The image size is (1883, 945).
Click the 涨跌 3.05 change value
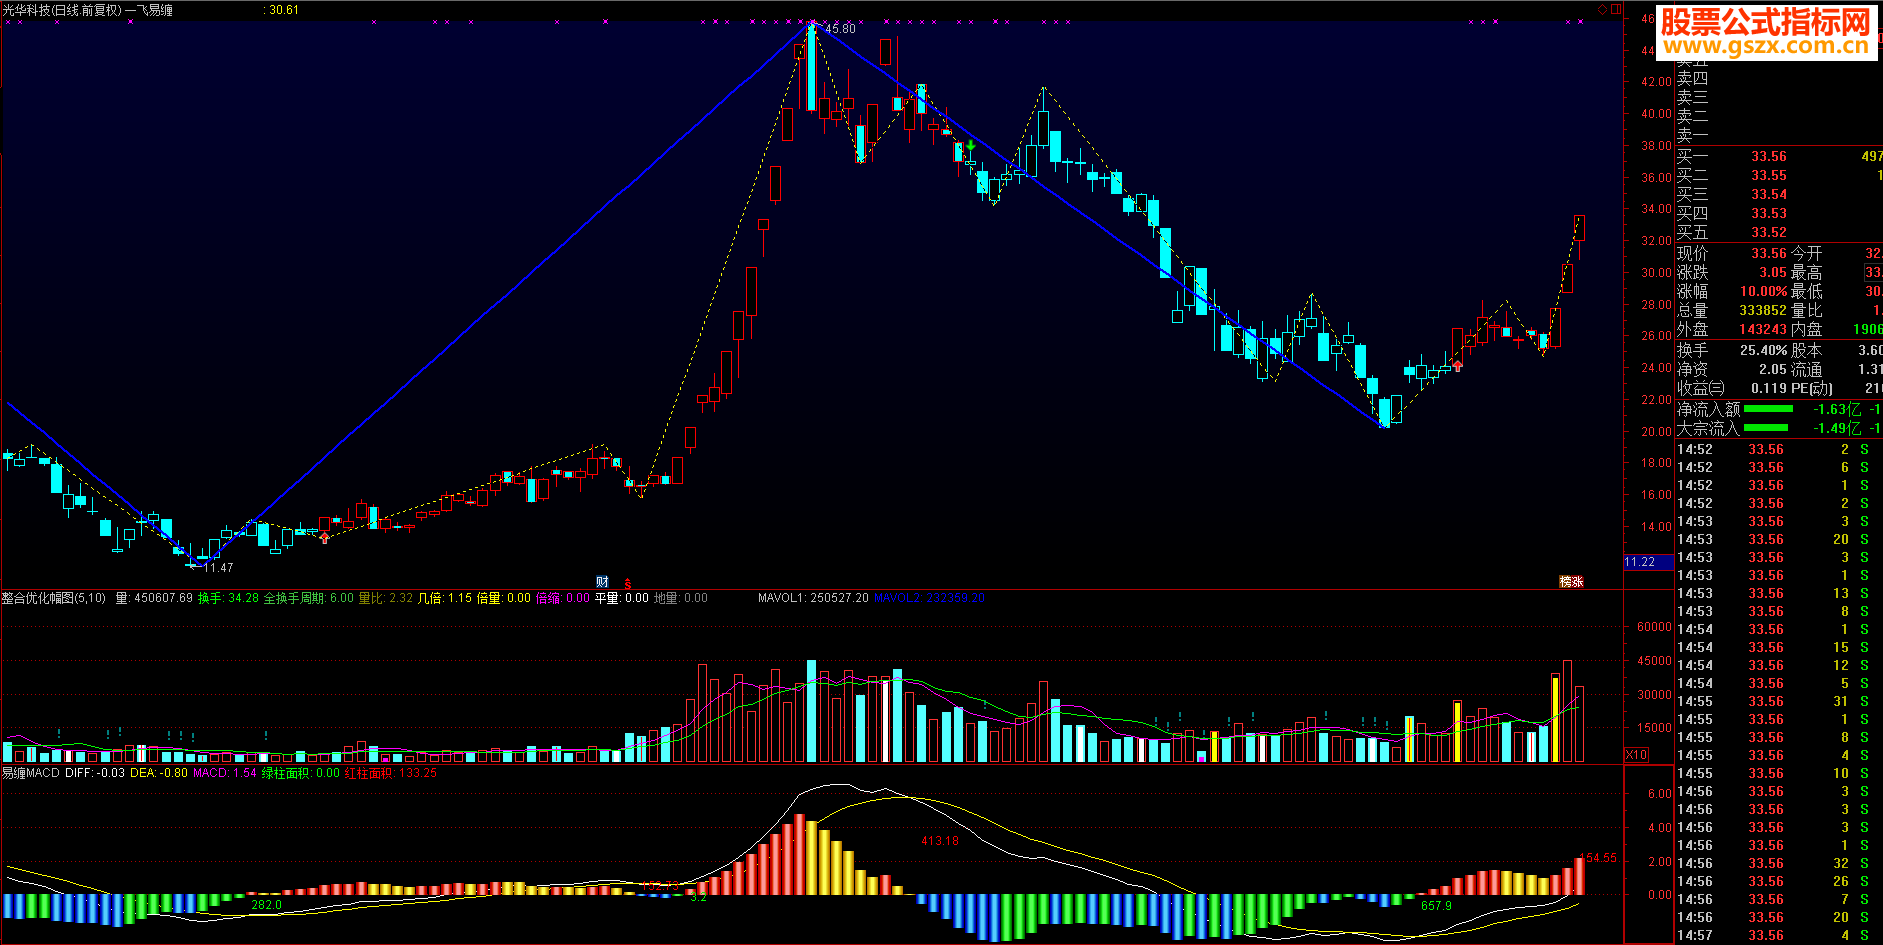[x=1773, y=272]
